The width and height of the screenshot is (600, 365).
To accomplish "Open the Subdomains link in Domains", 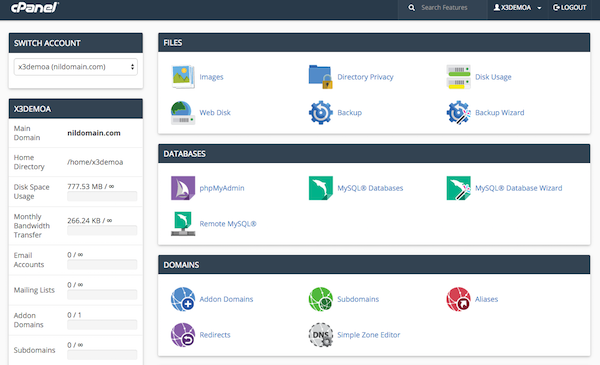I will pos(358,299).
